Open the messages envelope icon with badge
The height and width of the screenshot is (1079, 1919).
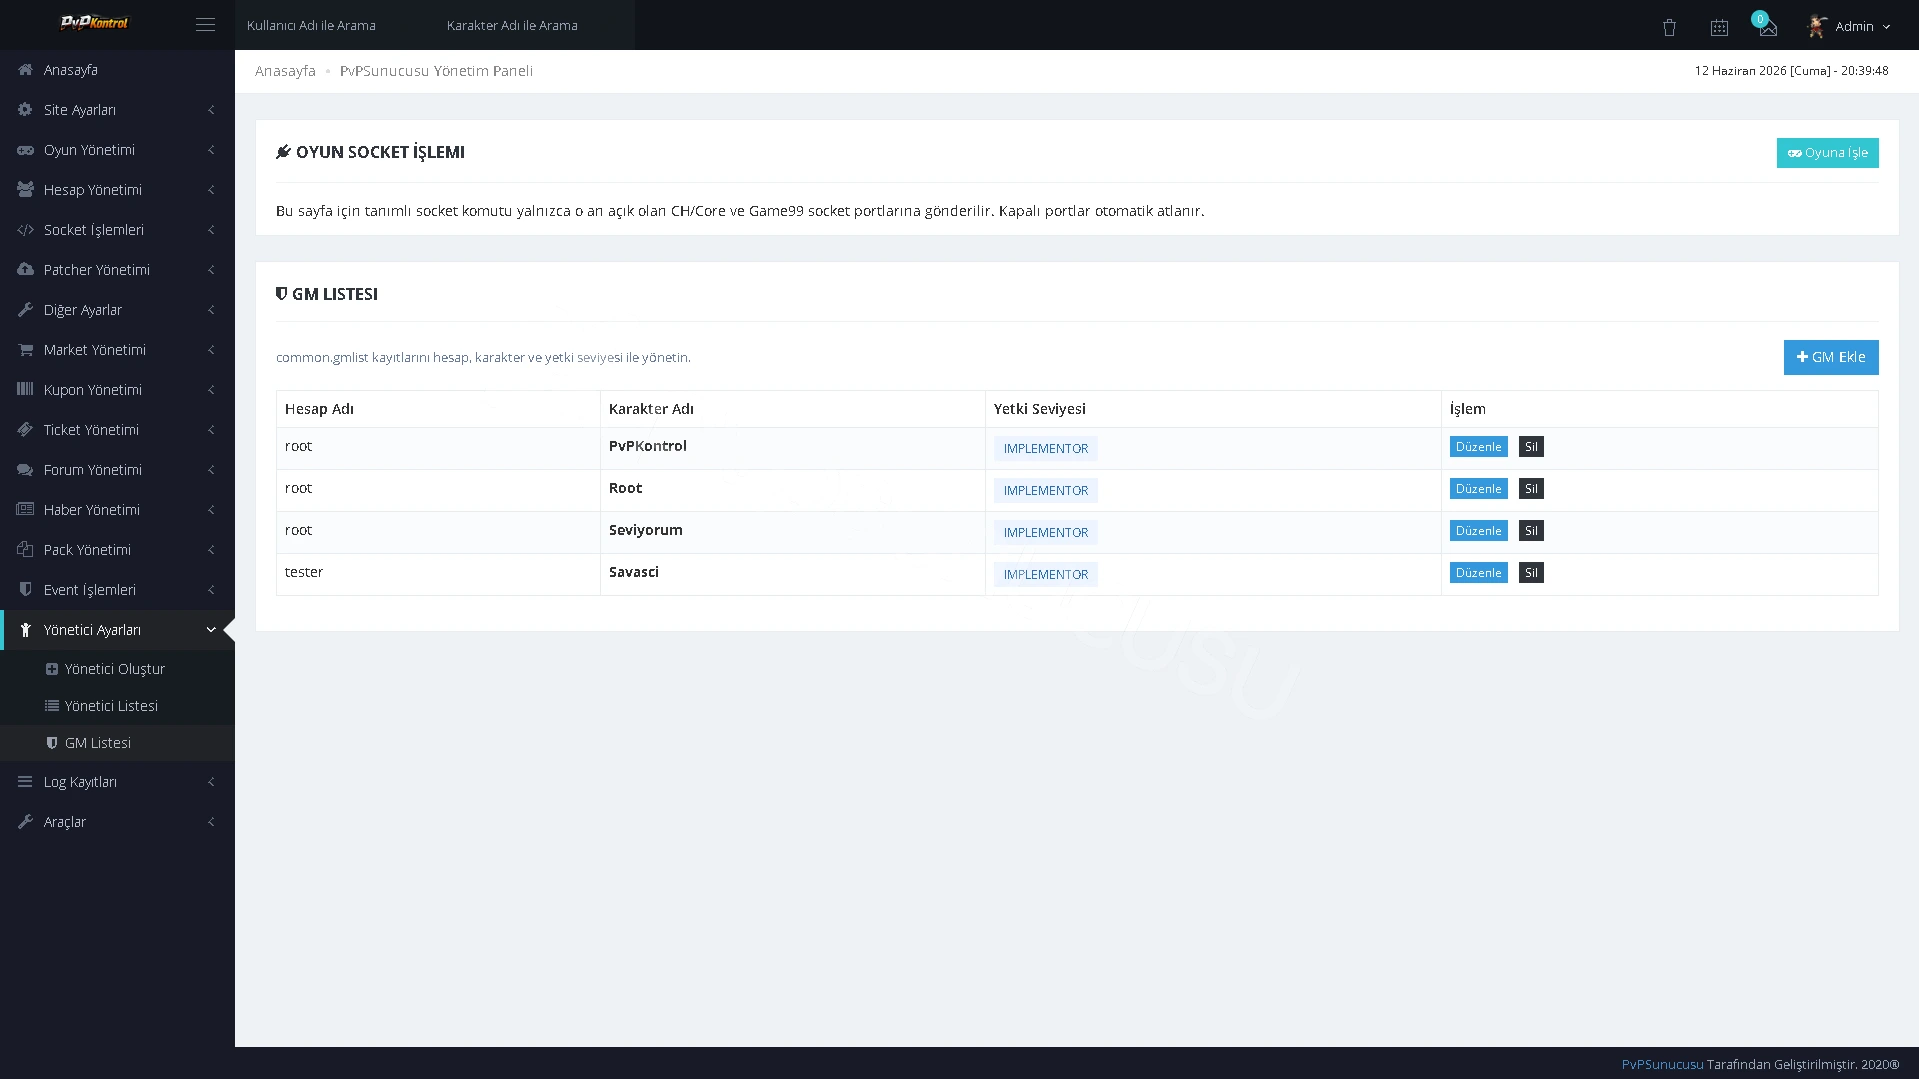click(1768, 27)
